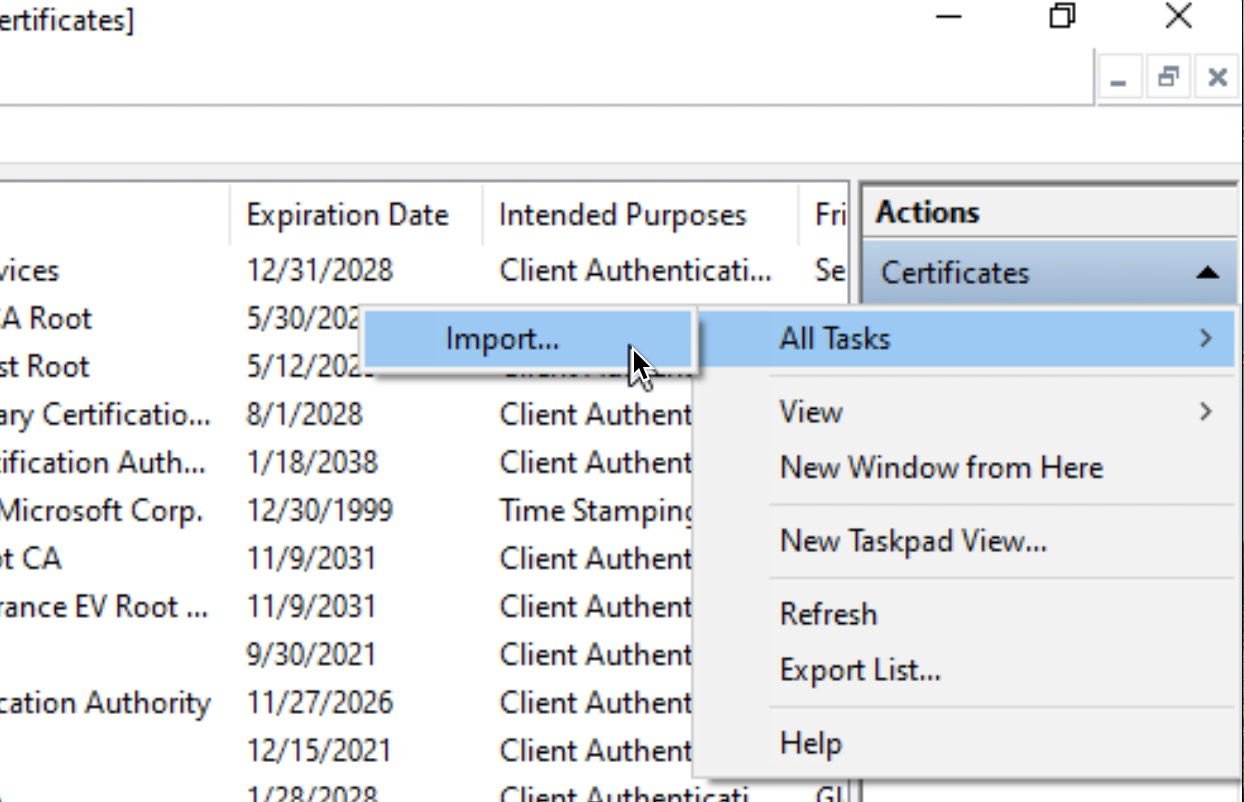The image size is (1244, 802).
Task: Minimize the main console window
Action: pyautogui.click(x=949, y=17)
